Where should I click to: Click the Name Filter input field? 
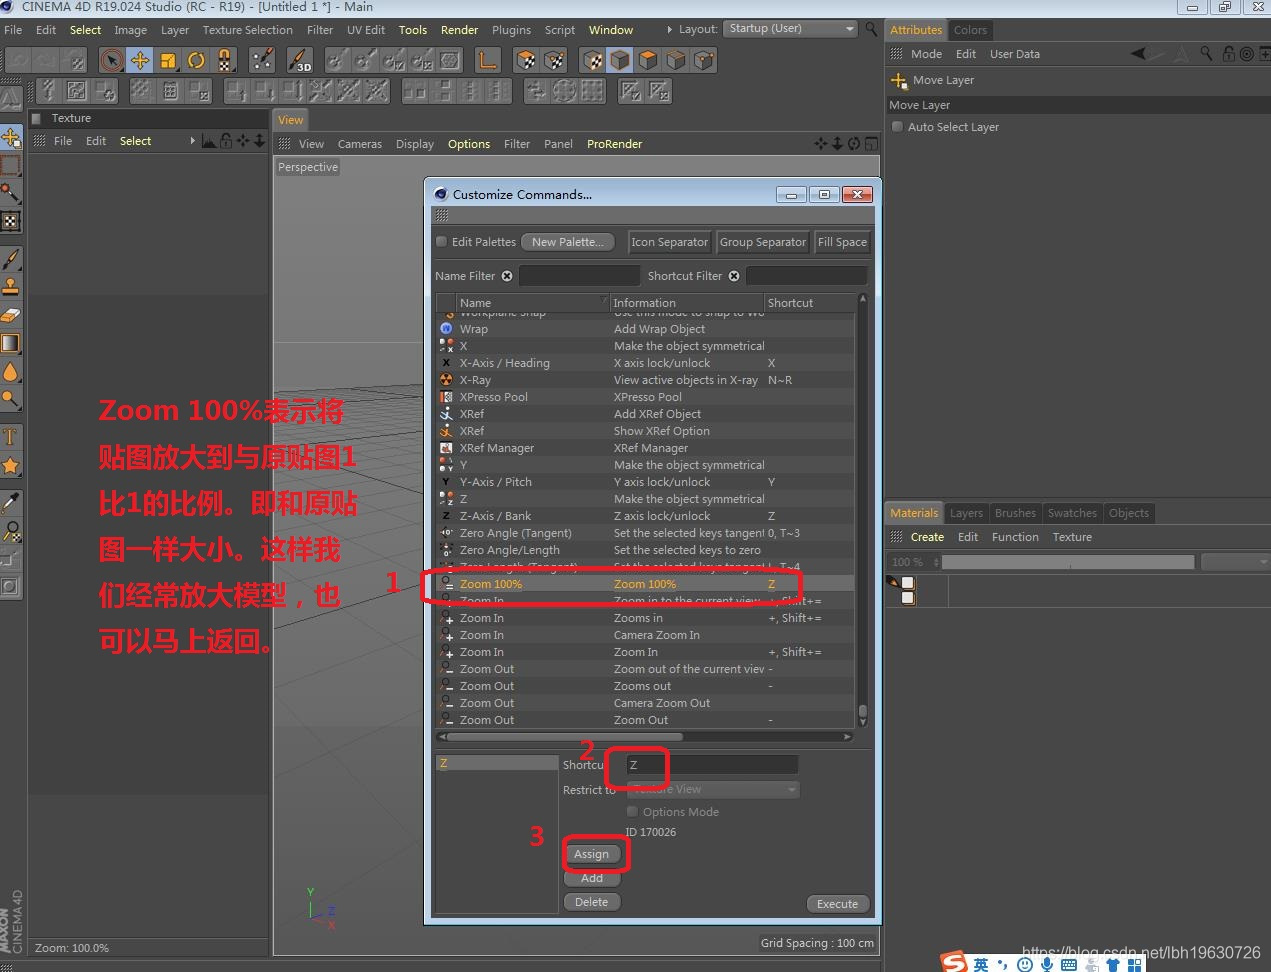(x=579, y=276)
